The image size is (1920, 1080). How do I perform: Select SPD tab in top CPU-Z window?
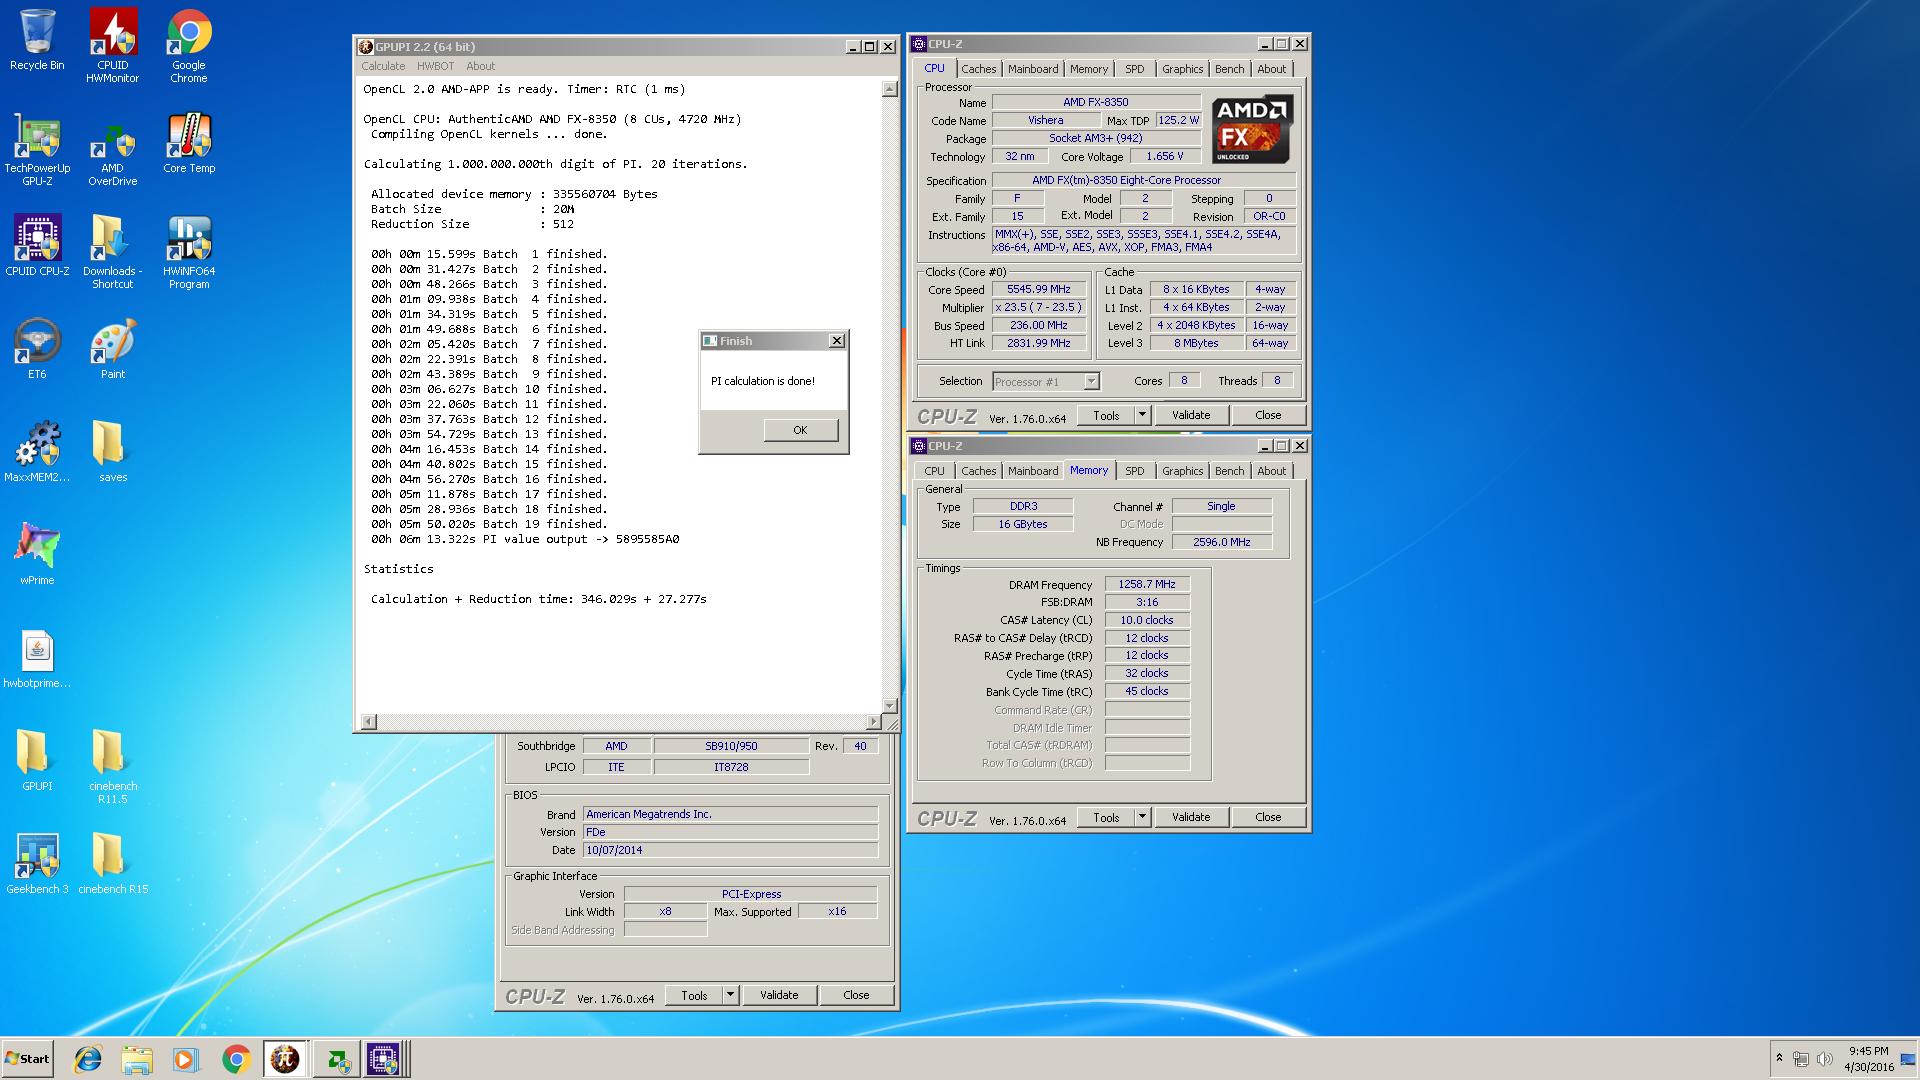[1134, 69]
